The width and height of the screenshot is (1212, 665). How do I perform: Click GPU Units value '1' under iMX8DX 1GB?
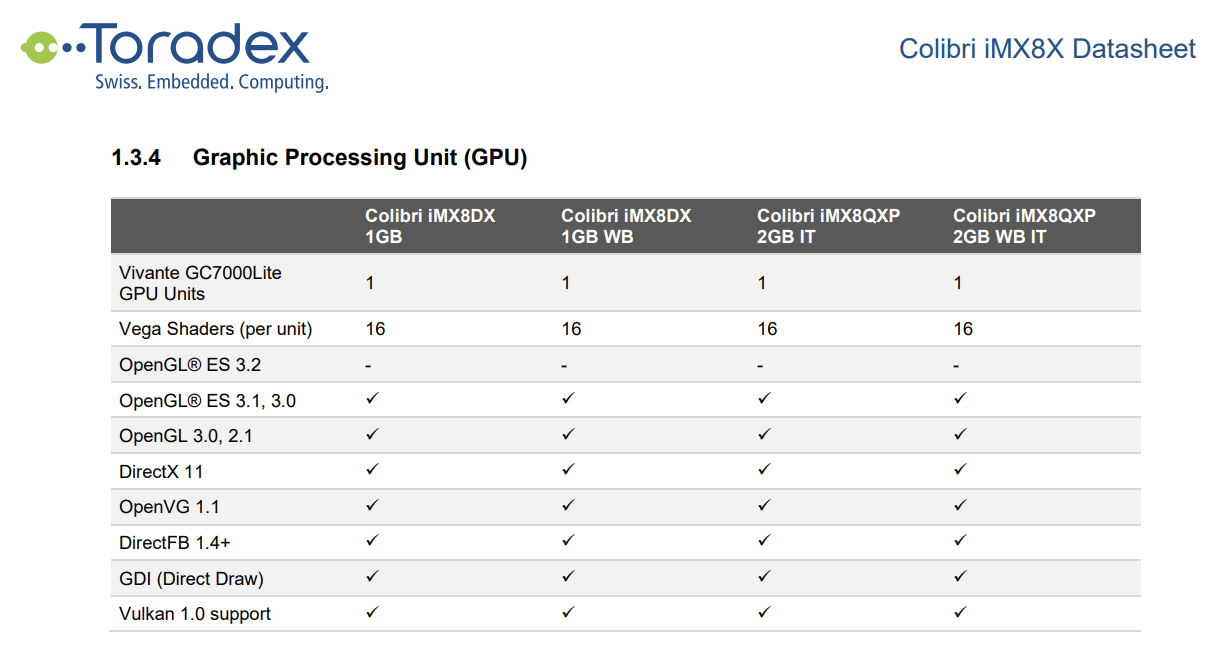pyautogui.click(x=370, y=283)
